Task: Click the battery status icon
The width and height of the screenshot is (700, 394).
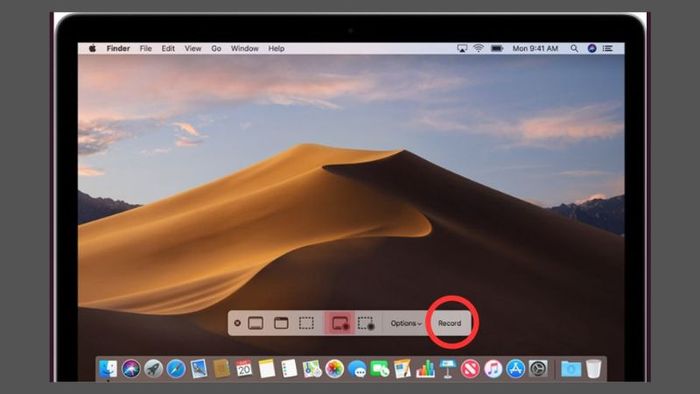Action: 497,48
